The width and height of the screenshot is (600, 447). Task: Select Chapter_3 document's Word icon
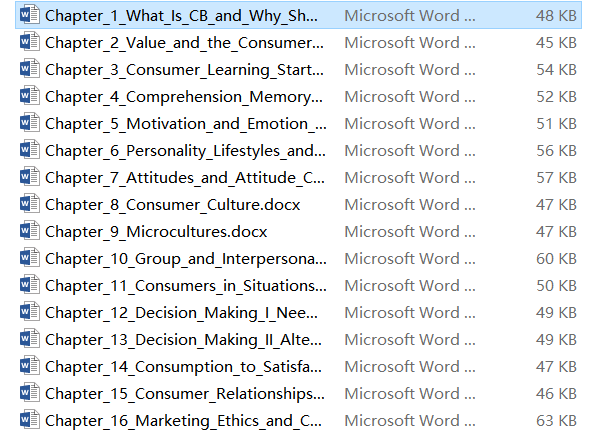[x=29, y=69]
